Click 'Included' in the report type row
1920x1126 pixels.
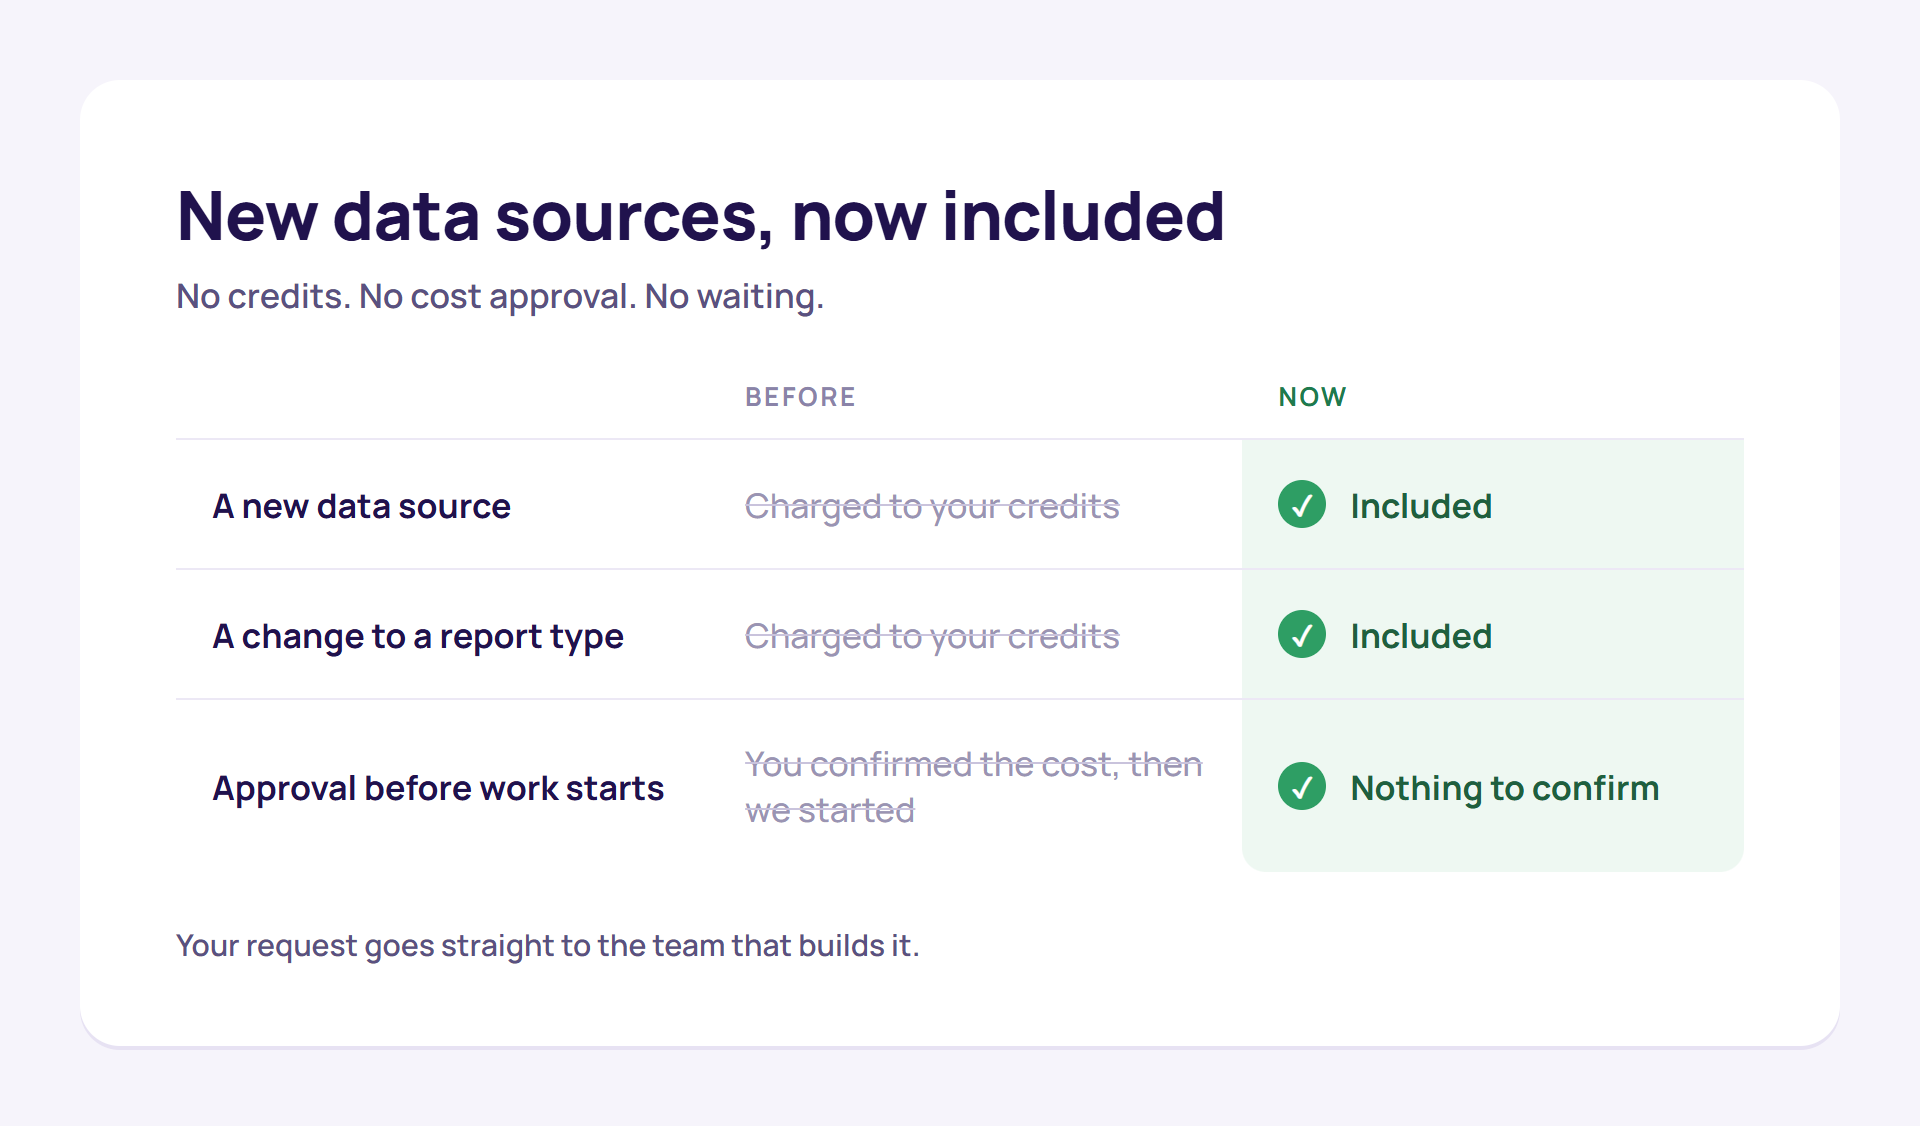(1421, 636)
